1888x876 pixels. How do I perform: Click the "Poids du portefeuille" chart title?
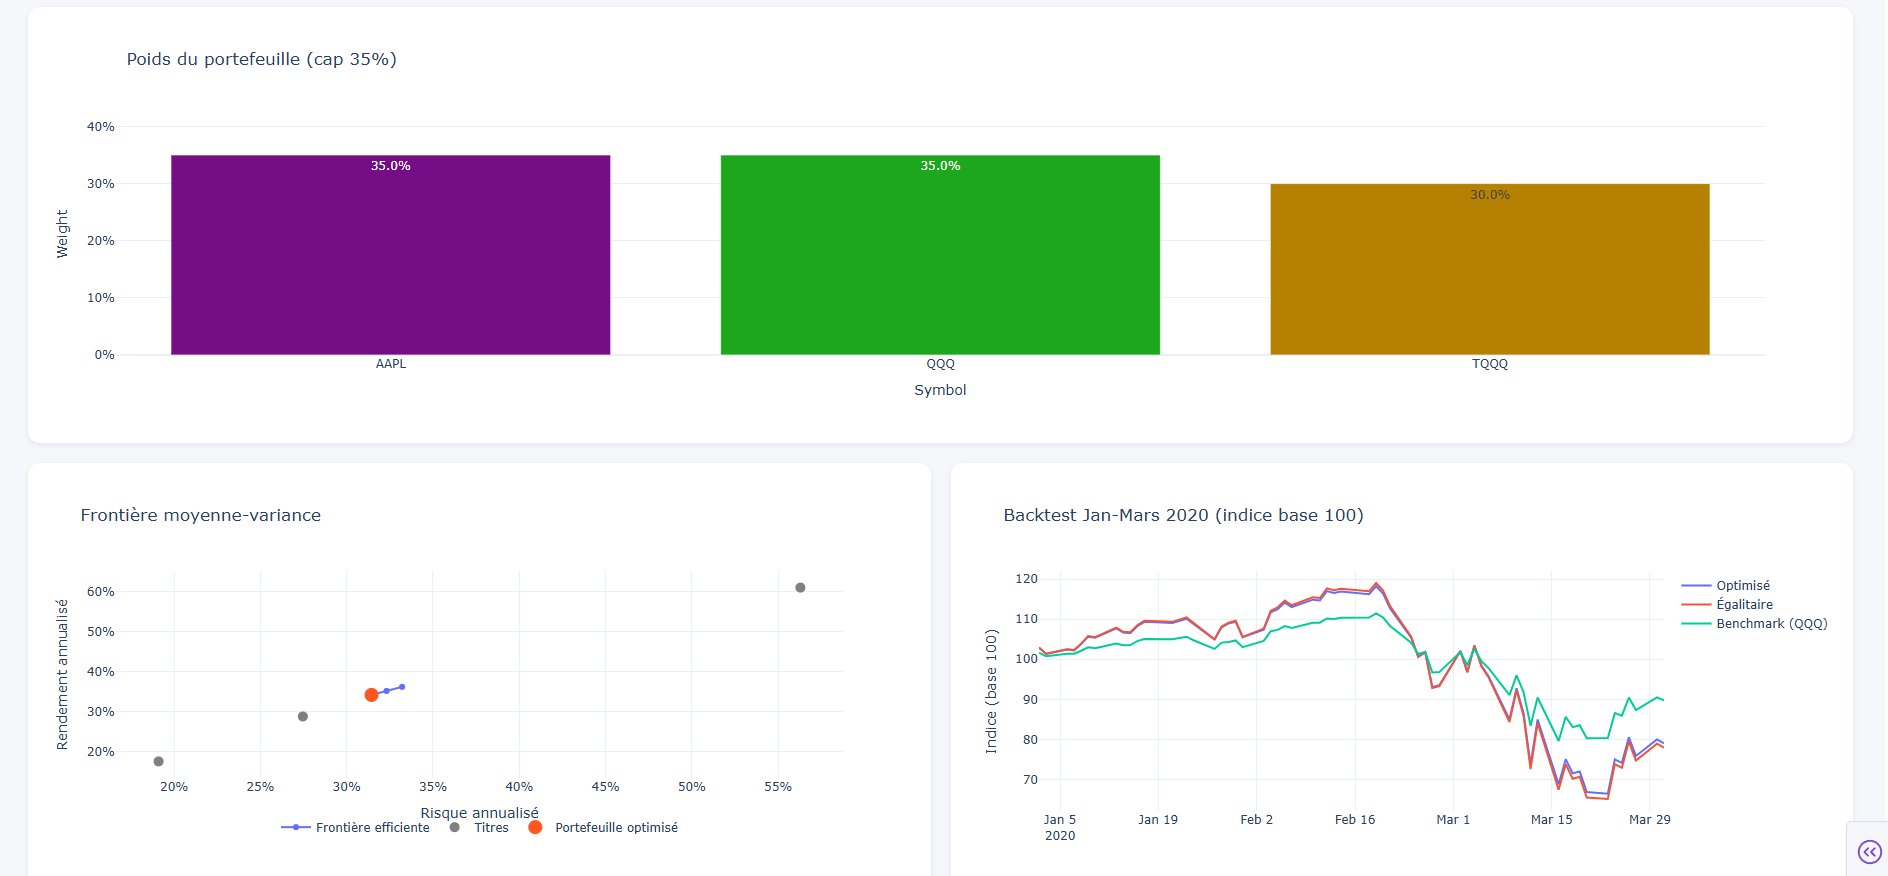261,59
